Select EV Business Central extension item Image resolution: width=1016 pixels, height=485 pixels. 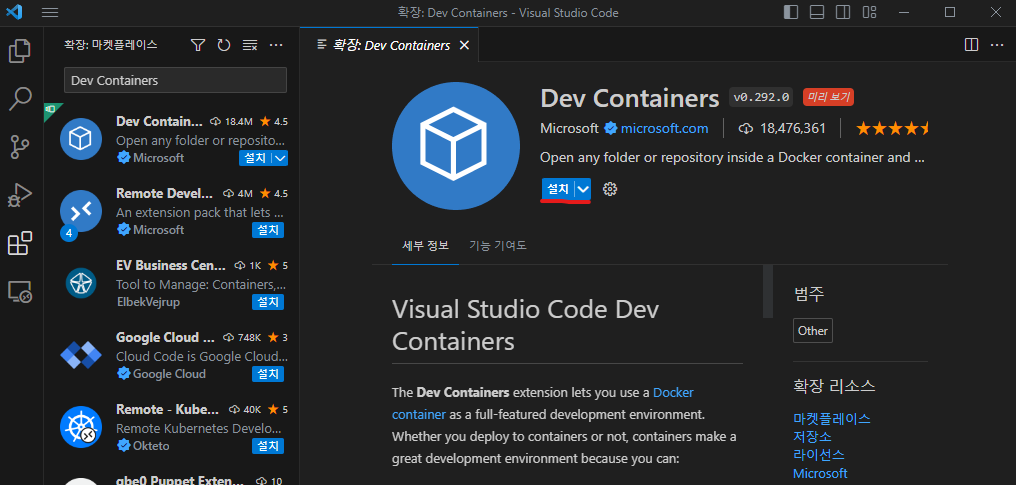click(172, 283)
